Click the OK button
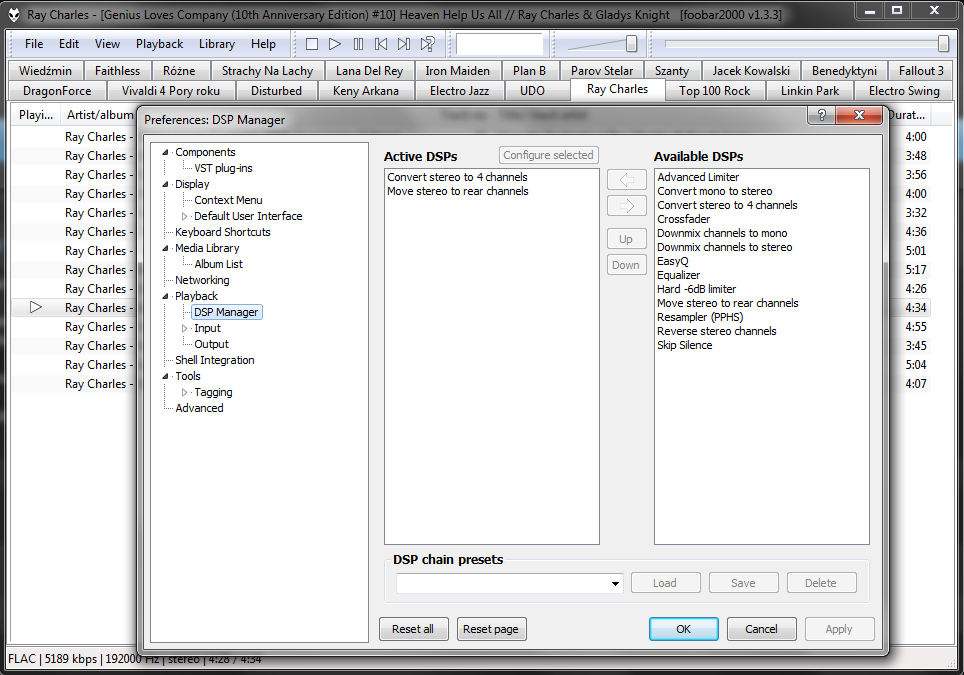The image size is (964, 675). (x=684, y=629)
